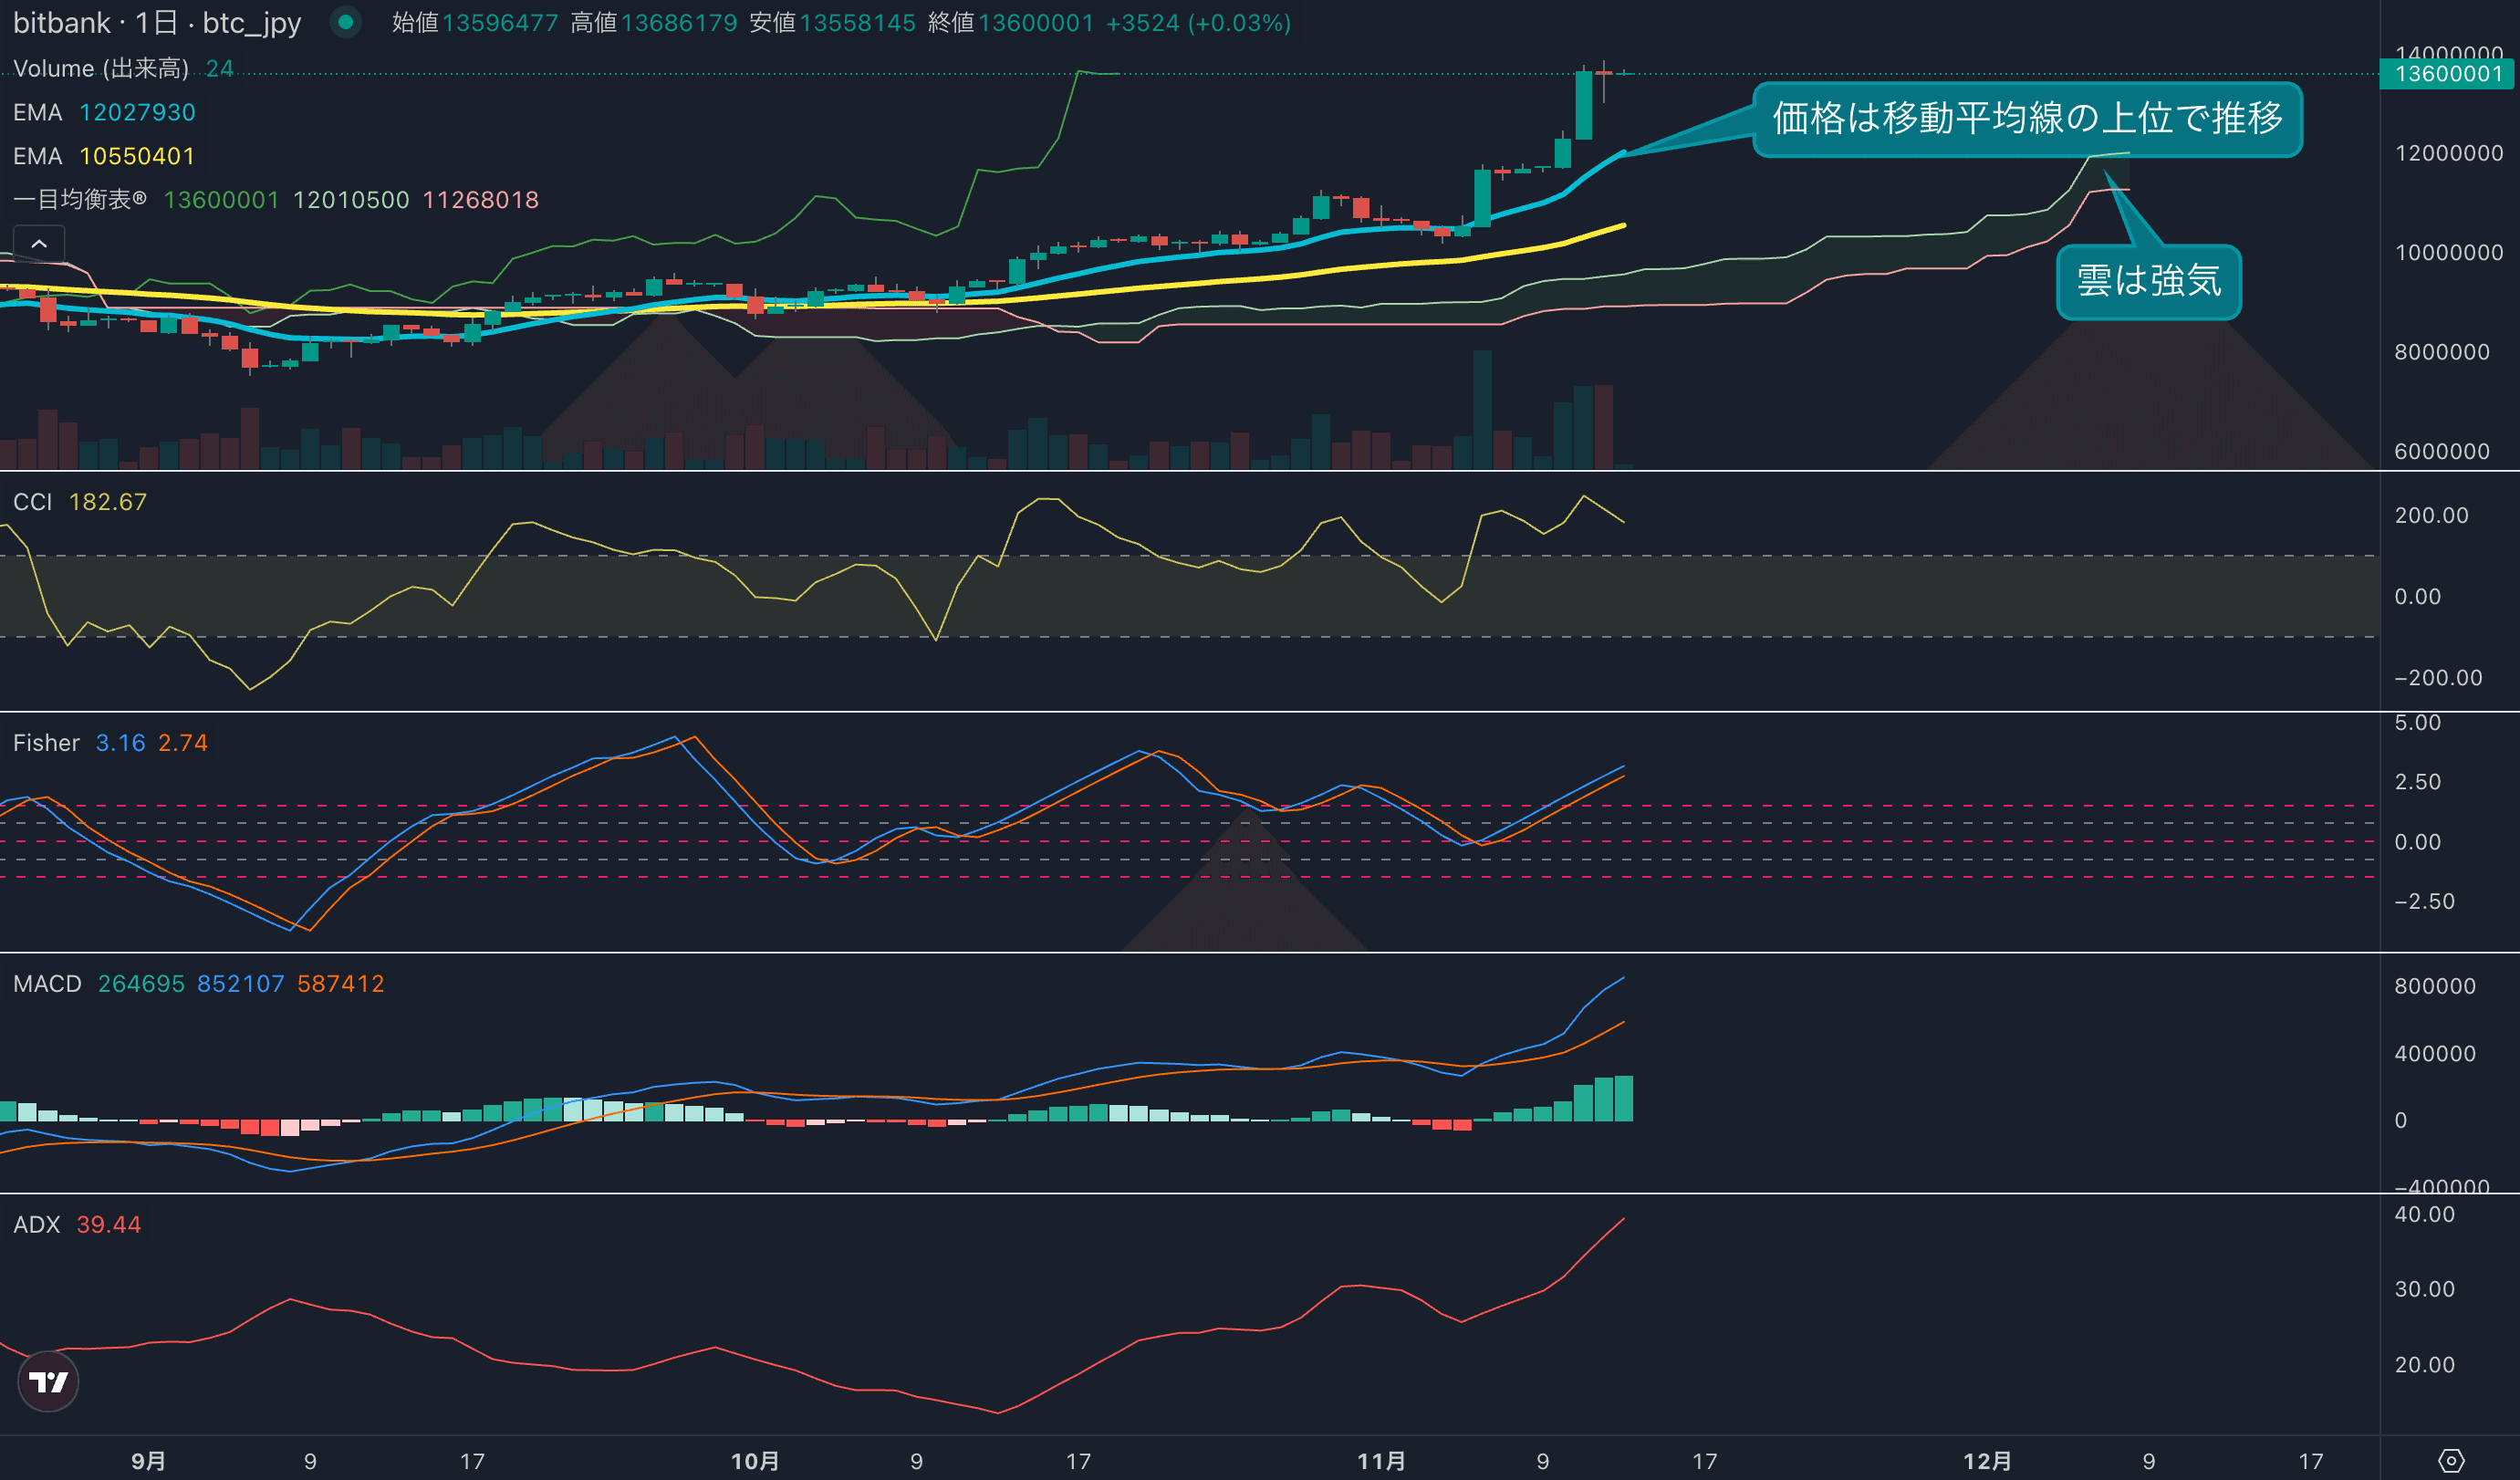Click the current price tag 13600001
The height and width of the screenshot is (1480, 2520).
[2448, 74]
